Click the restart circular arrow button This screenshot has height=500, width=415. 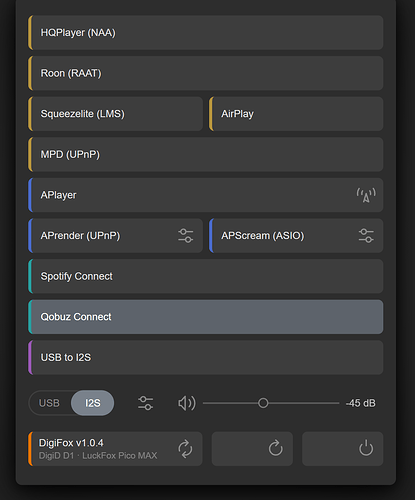click(x=252, y=449)
